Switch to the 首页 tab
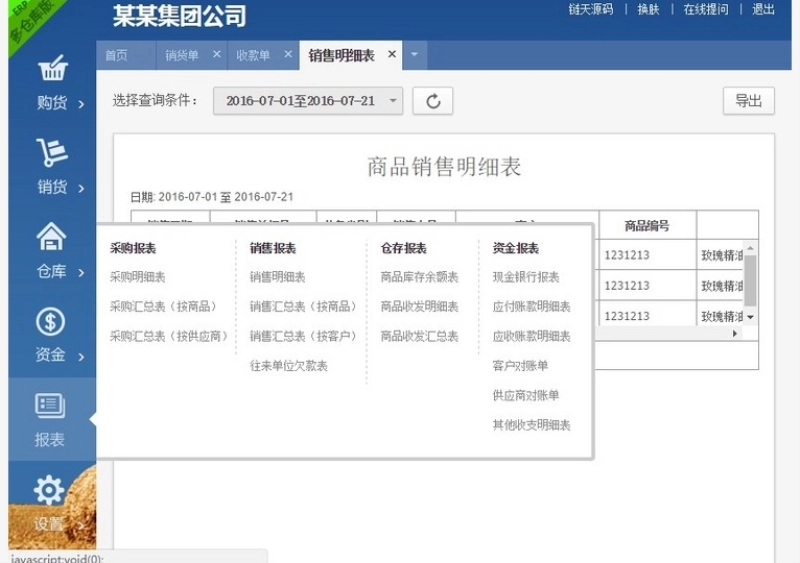The width and height of the screenshot is (800, 563). pyautogui.click(x=116, y=55)
